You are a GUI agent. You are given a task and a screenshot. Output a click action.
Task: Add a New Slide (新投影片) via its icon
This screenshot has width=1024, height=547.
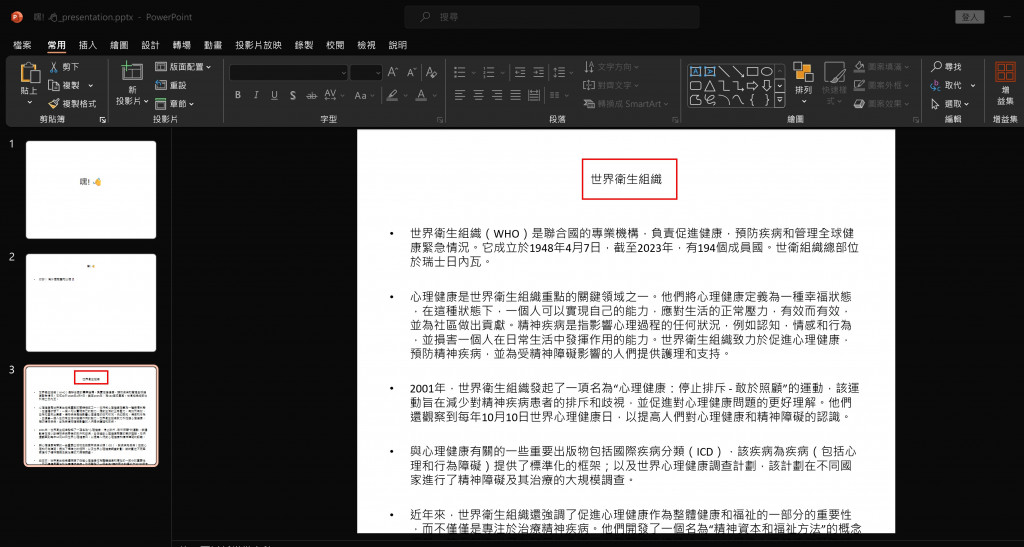click(132, 72)
